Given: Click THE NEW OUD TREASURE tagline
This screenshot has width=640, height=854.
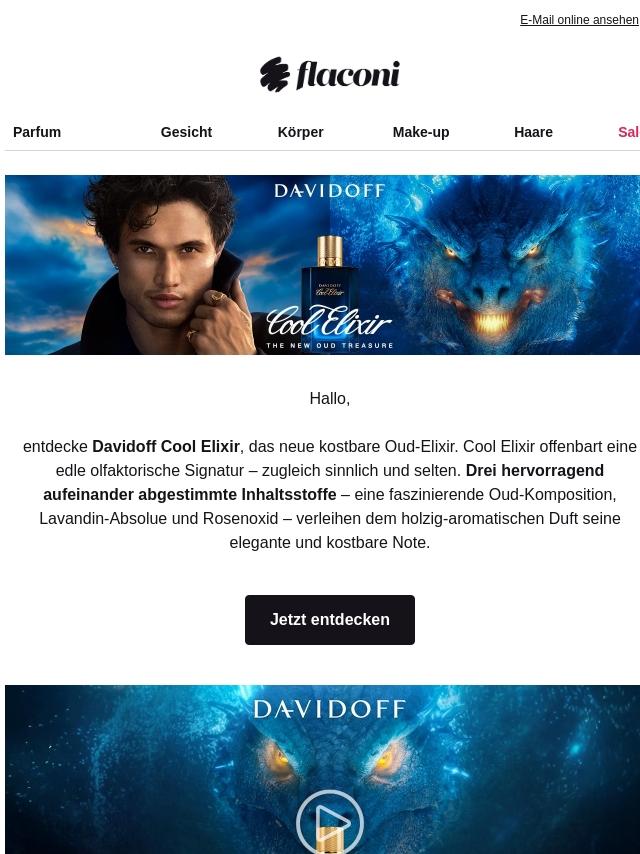Looking at the screenshot, I should click(x=330, y=346).
